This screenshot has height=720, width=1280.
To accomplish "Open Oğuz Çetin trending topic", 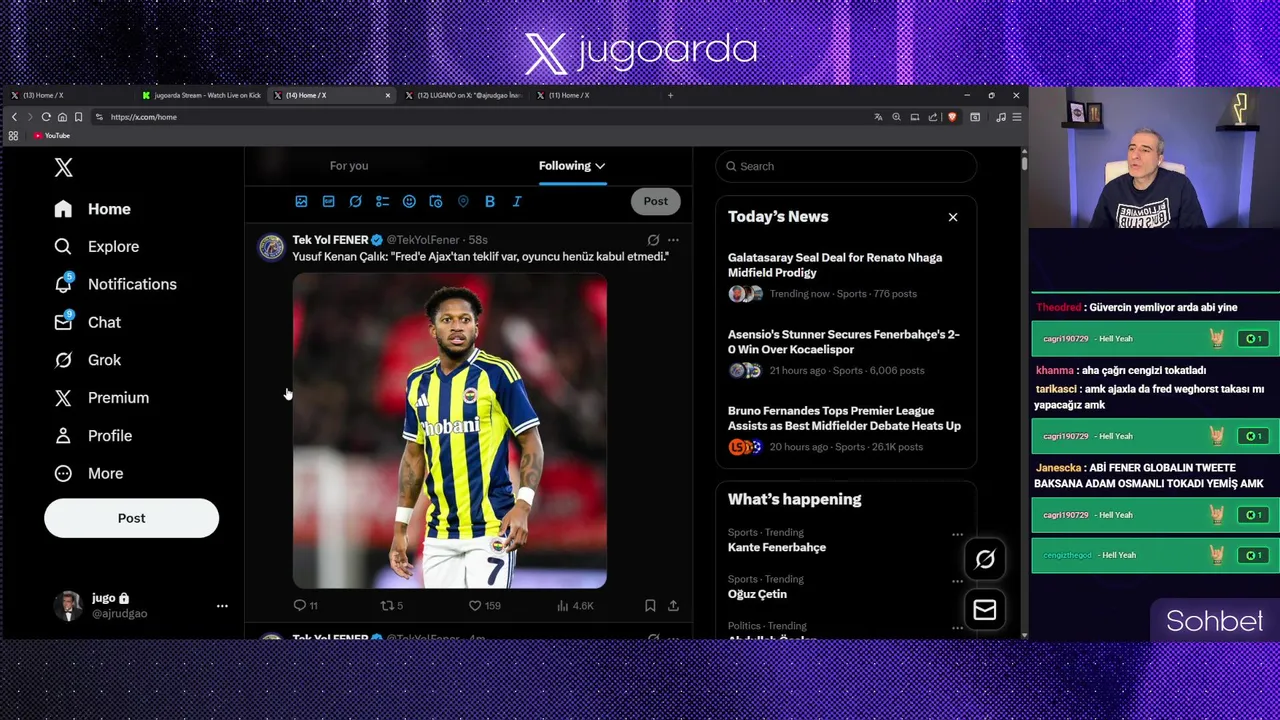I will 757,594.
